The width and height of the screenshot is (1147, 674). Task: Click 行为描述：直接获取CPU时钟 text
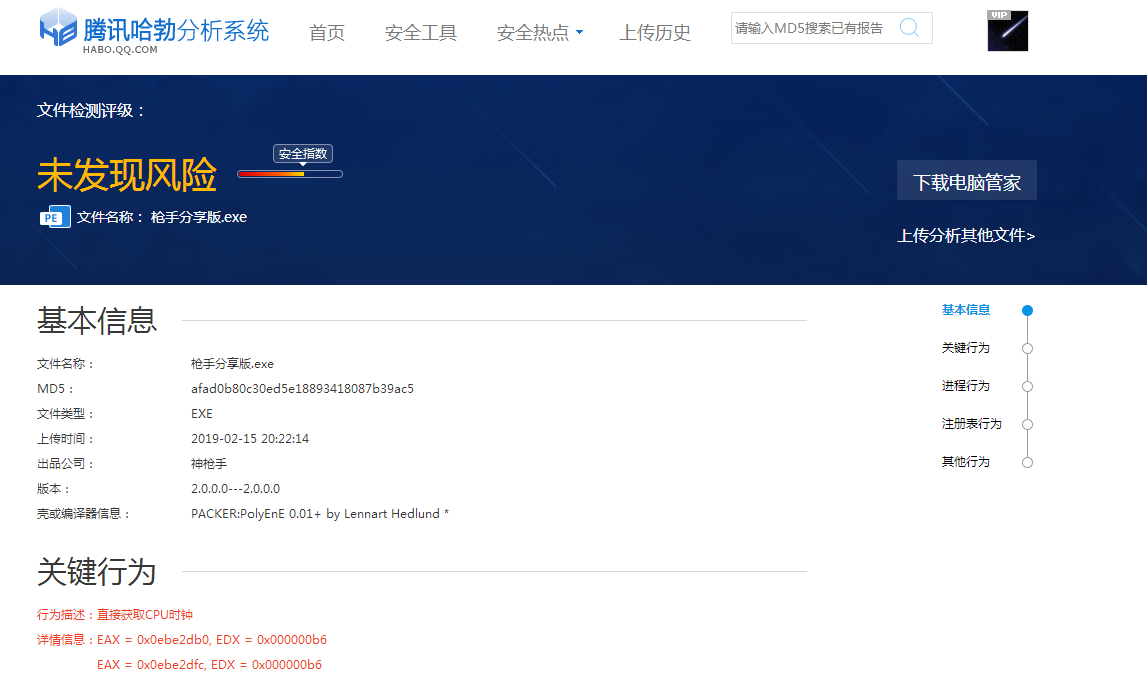click(115, 615)
